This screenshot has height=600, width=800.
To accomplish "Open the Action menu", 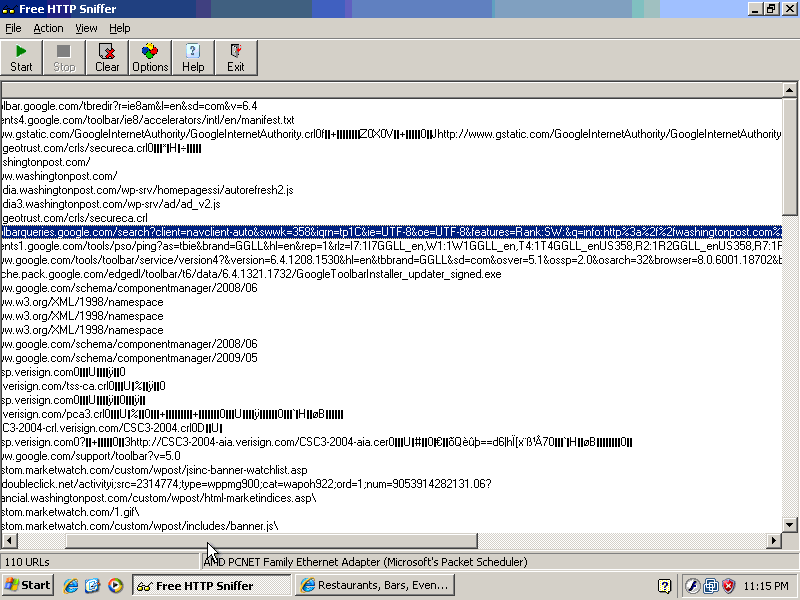I will pos(48,29).
